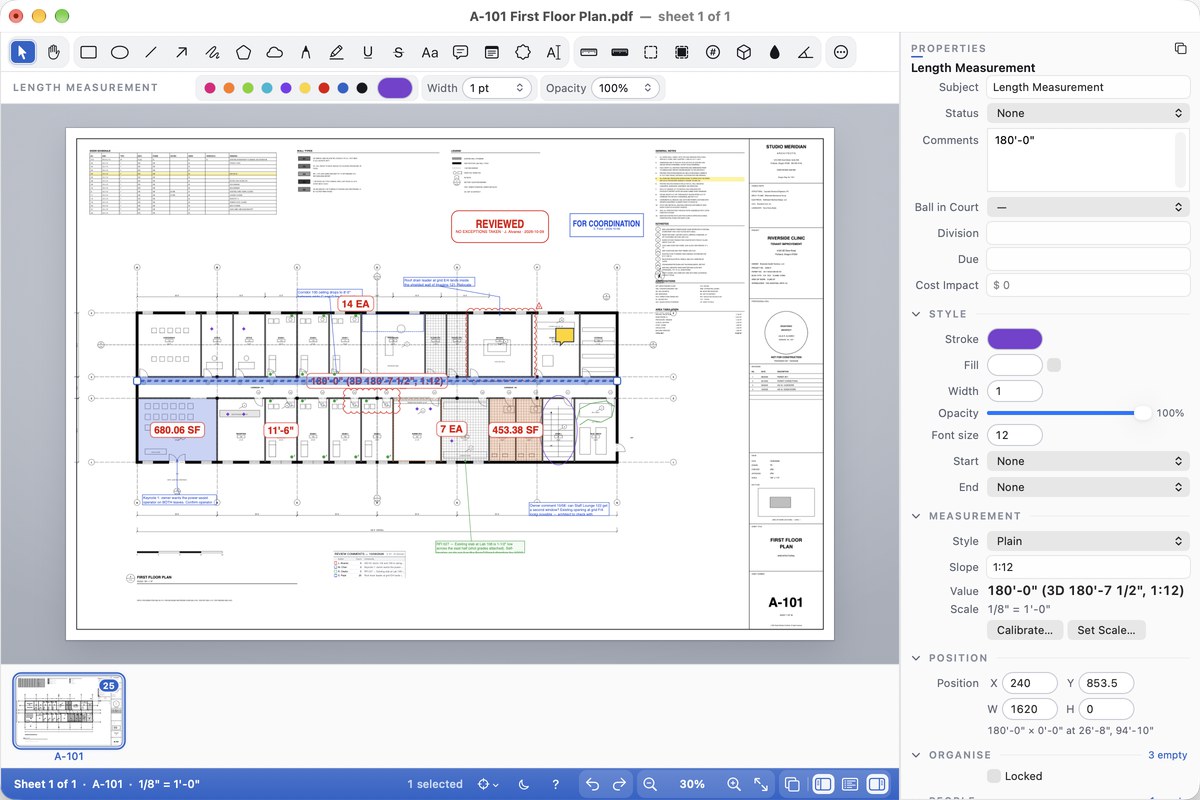Click the Calibrate... button
This screenshot has height=800, width=1200.
1025,630
